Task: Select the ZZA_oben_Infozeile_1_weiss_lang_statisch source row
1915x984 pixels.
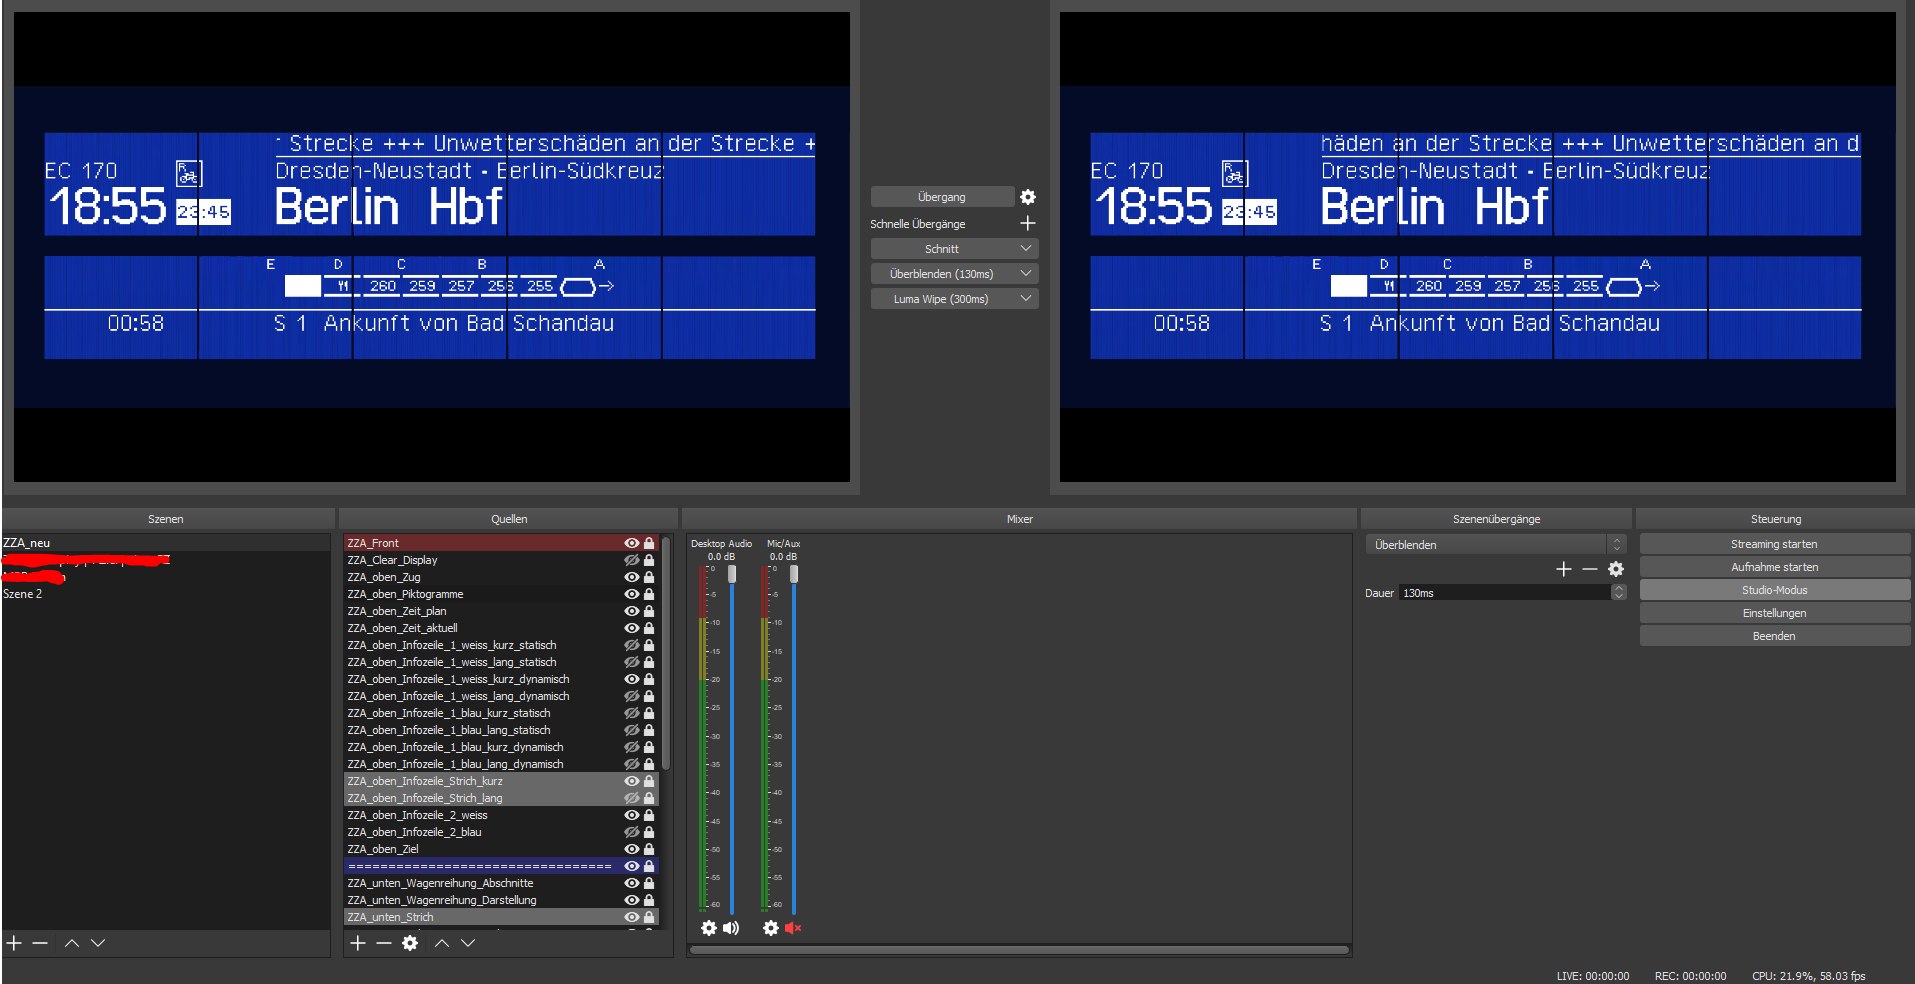Action: [x=502, y=662]
